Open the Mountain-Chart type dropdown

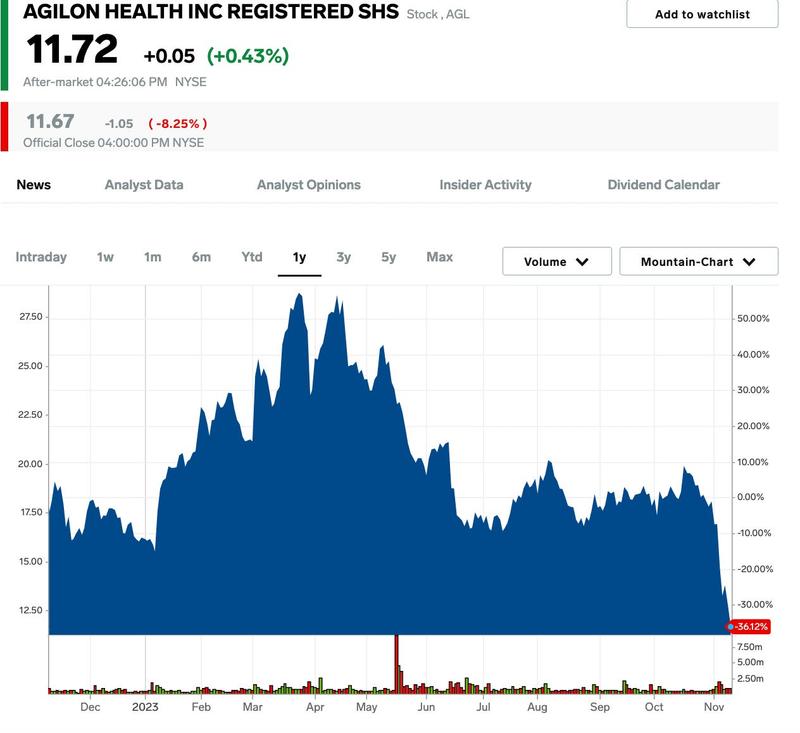pyautogui.click(x=698, y=262)
